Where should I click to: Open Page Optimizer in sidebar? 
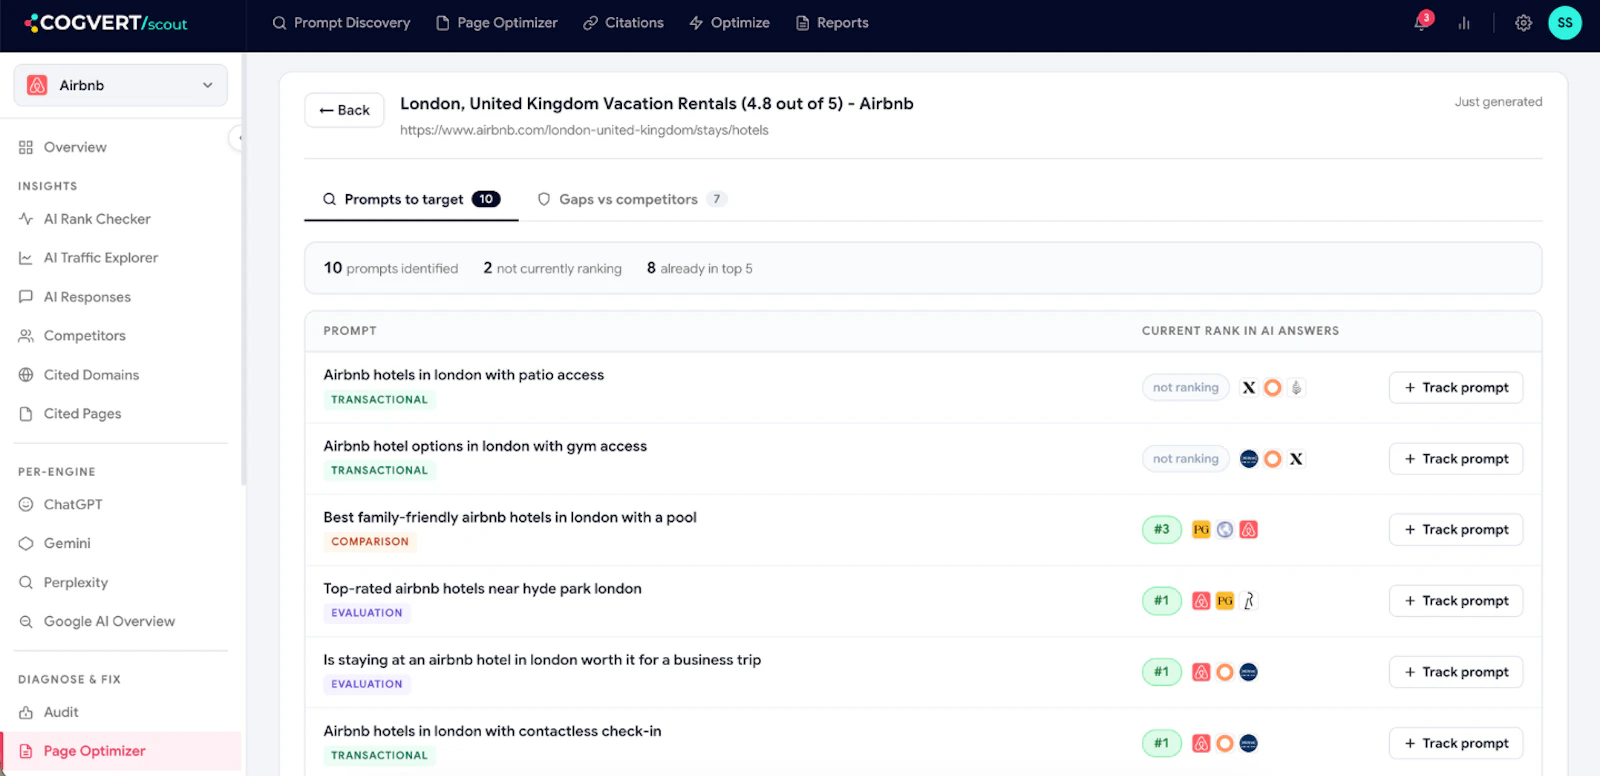[x=121, y=751]
